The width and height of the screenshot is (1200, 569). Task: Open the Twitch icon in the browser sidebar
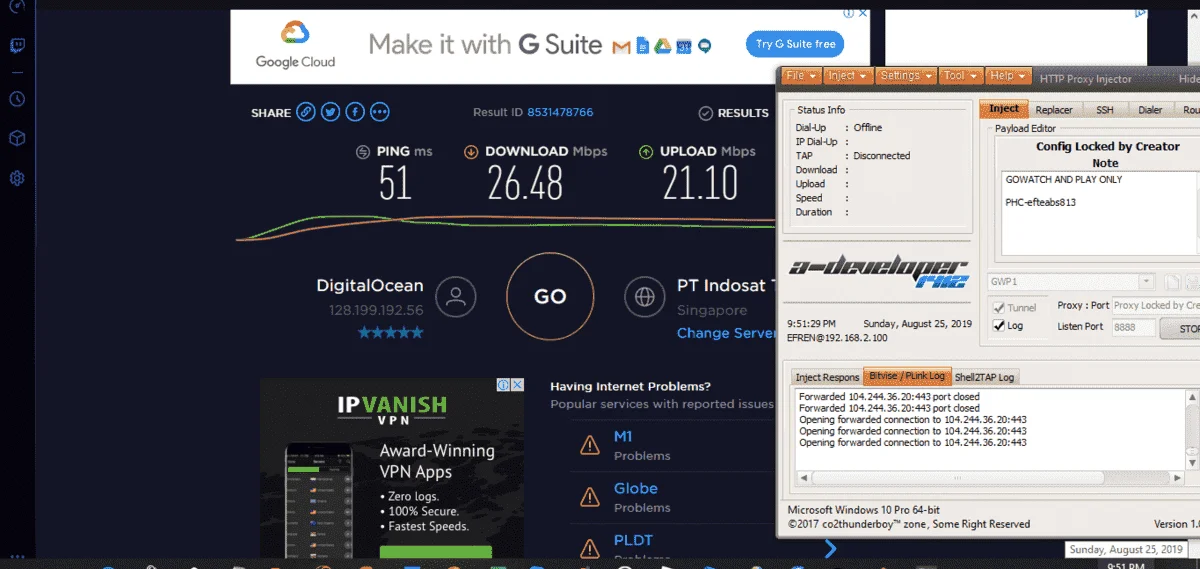[16, 46]
